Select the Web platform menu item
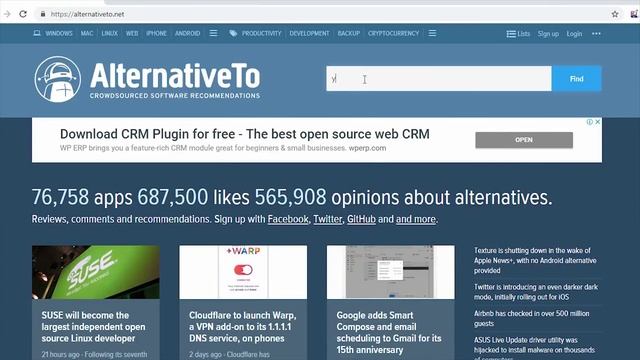The image size is (640, 360). [132, 33]
